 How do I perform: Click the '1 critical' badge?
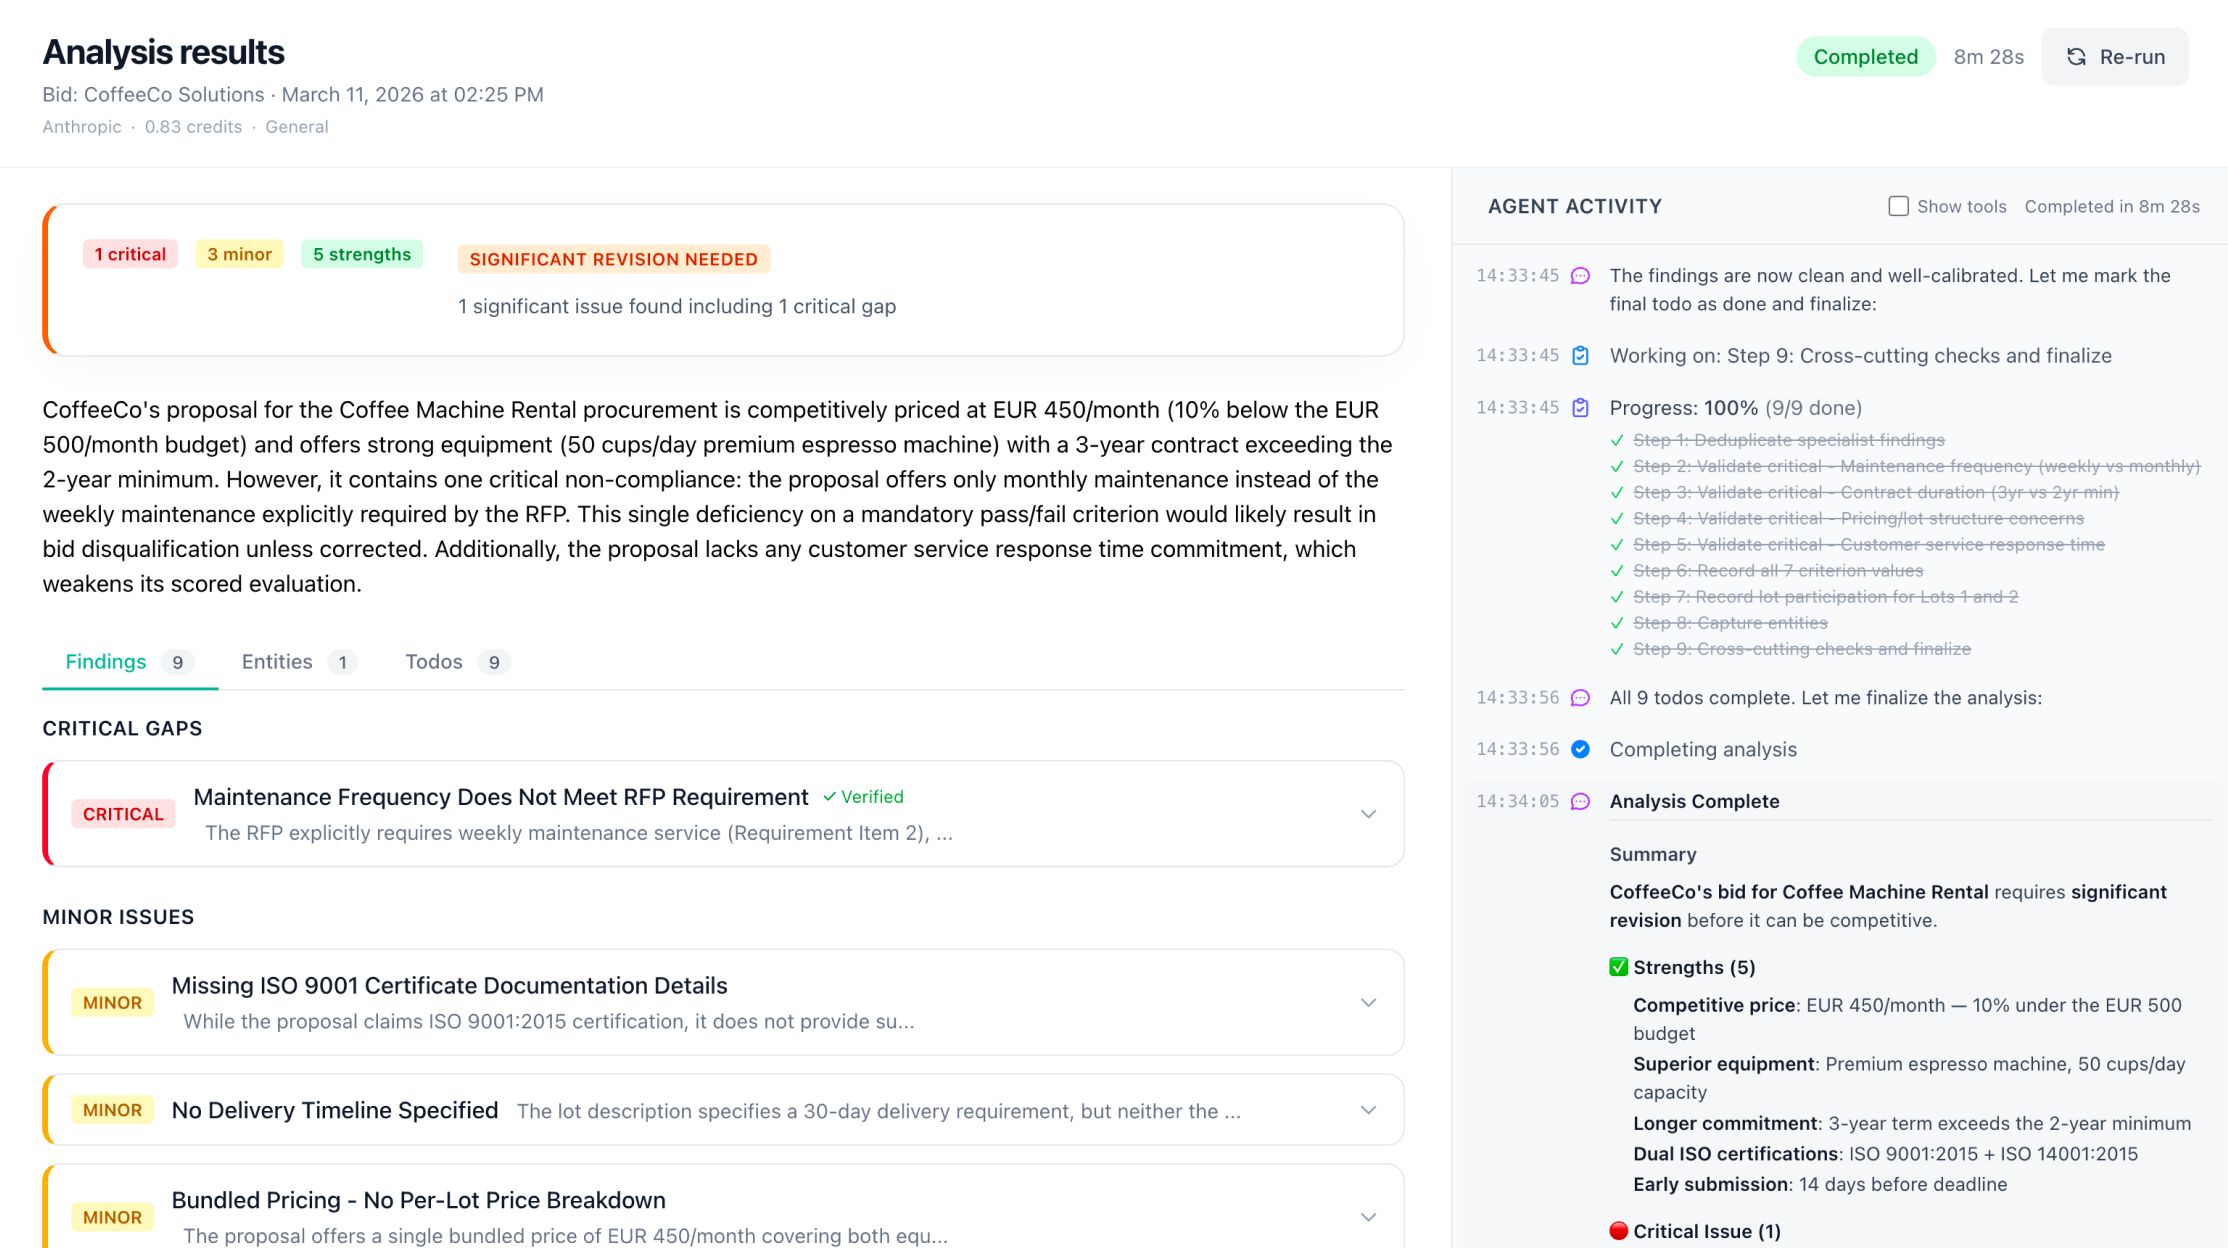130,254
